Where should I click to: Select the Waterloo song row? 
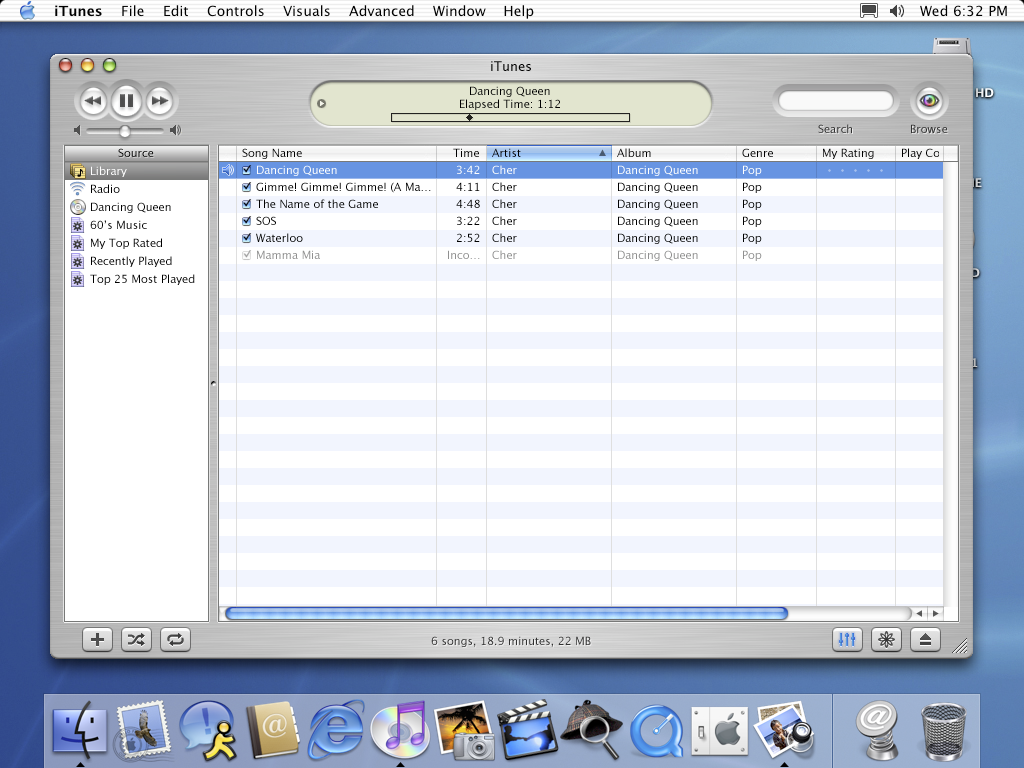pos(581,238)
